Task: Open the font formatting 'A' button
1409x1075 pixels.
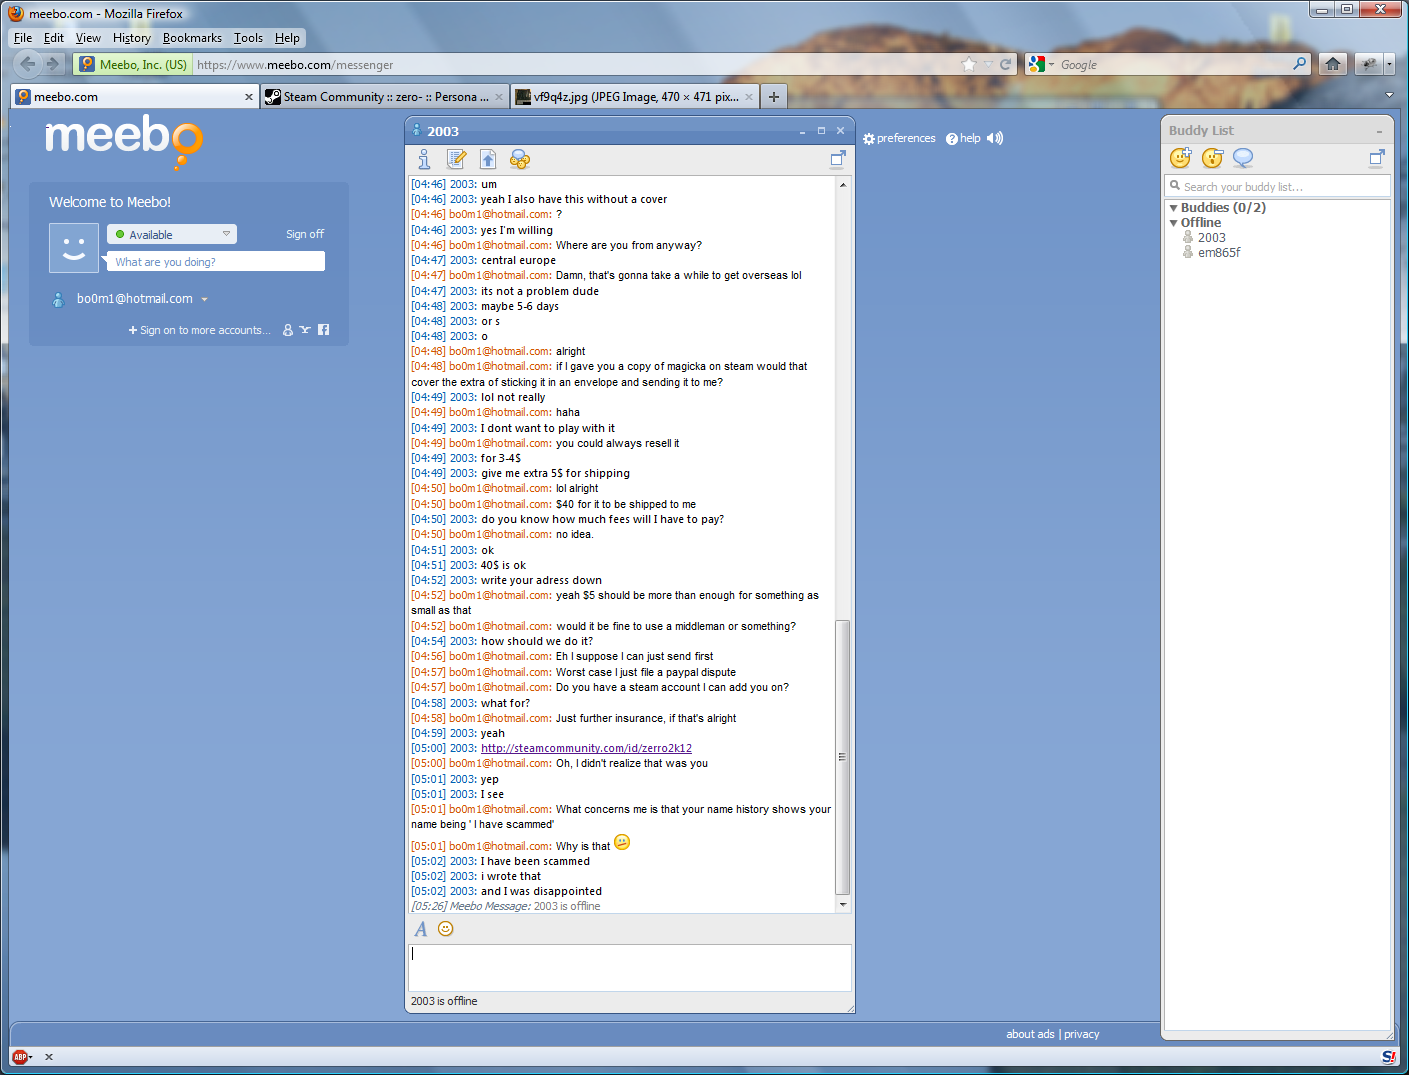Action: [x=421, y=929]
